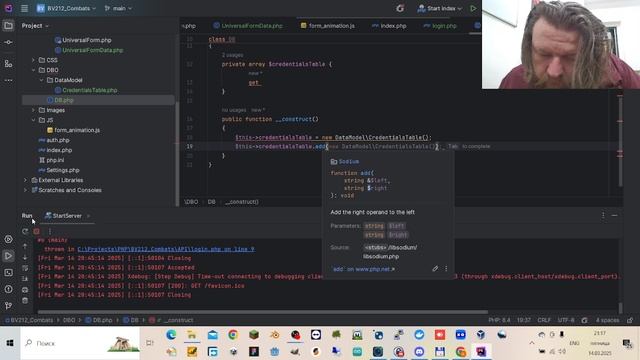The width and height of the screenshot is (640, 360).
Task: Click the green Run button in toolbar
Action: pos(473,8)
